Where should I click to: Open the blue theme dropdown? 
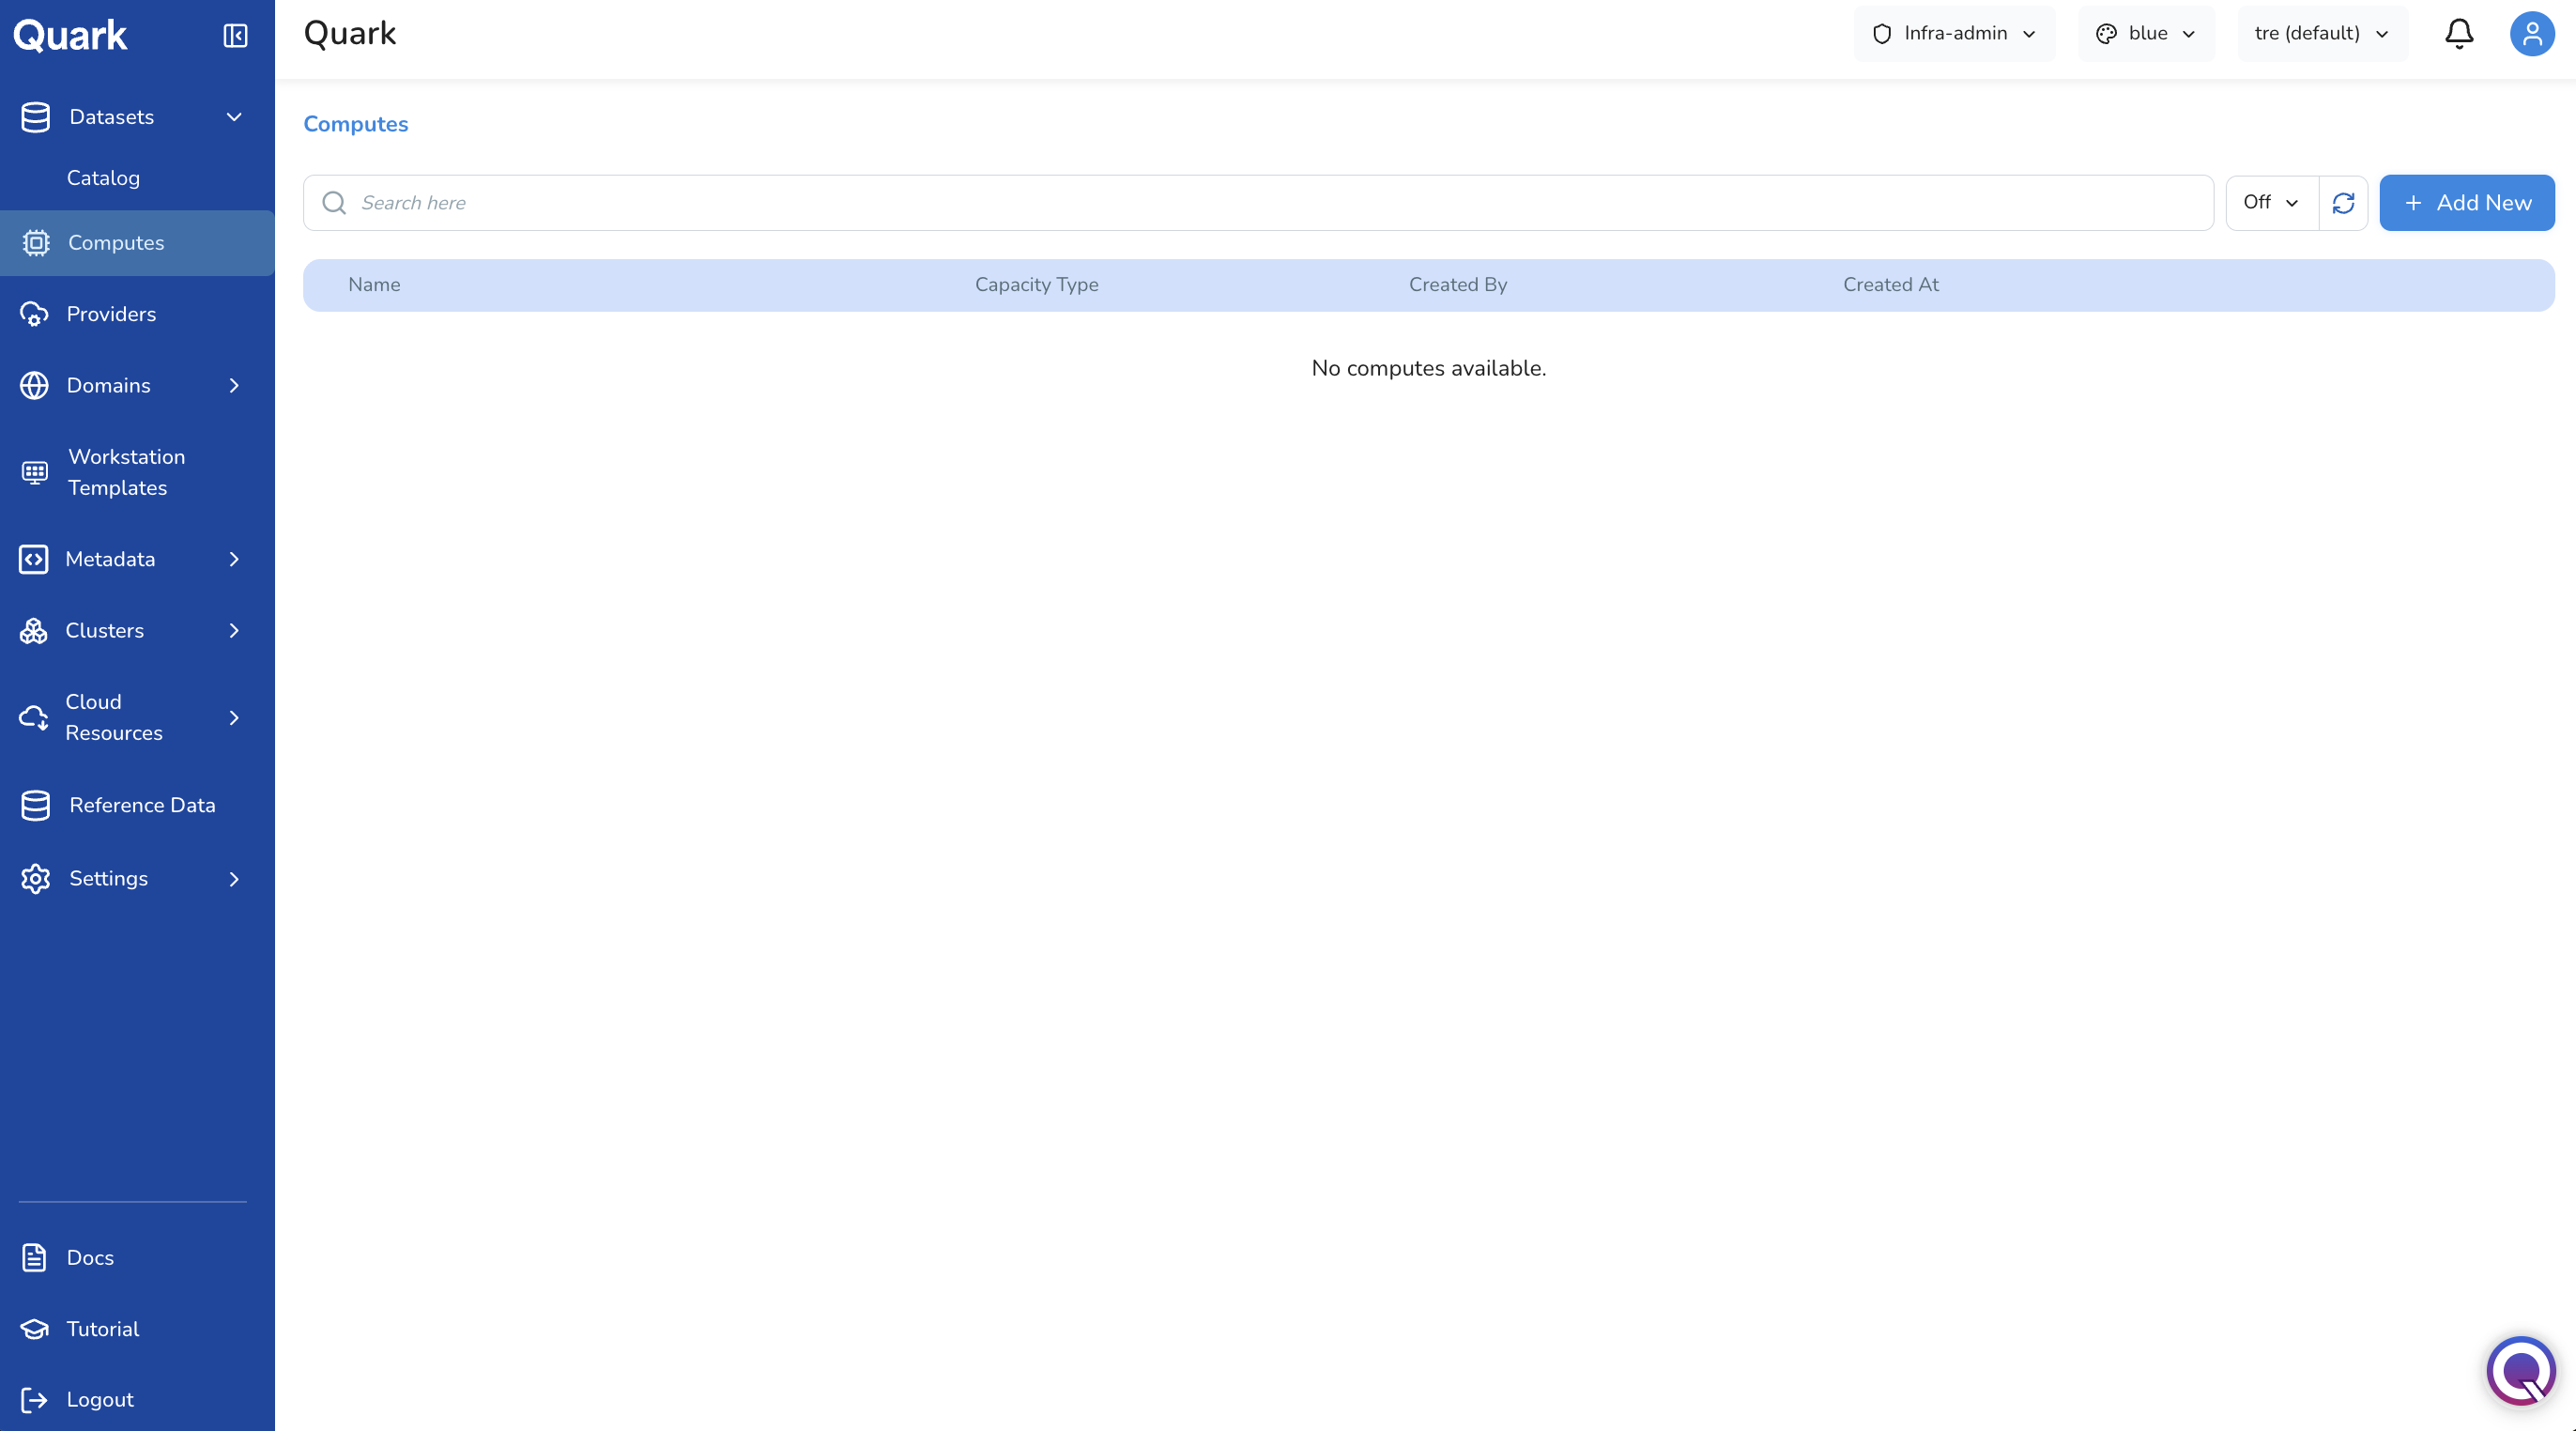pos(2146,34)
